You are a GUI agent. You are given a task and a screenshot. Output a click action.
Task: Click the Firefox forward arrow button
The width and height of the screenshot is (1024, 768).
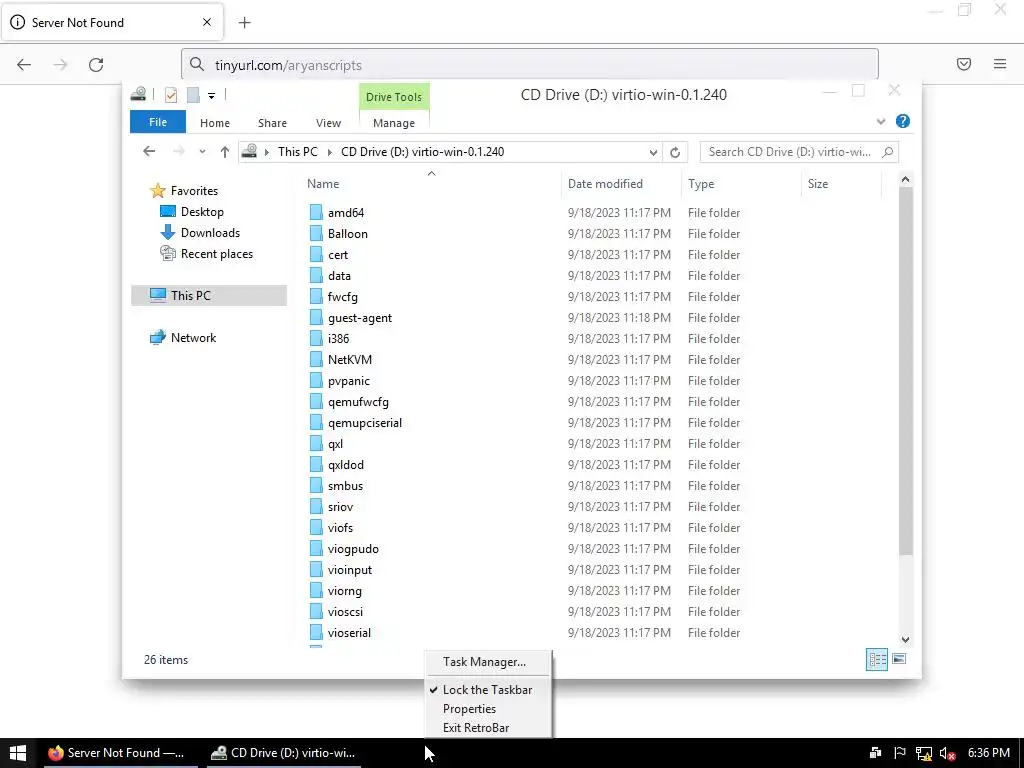point(60,65)
